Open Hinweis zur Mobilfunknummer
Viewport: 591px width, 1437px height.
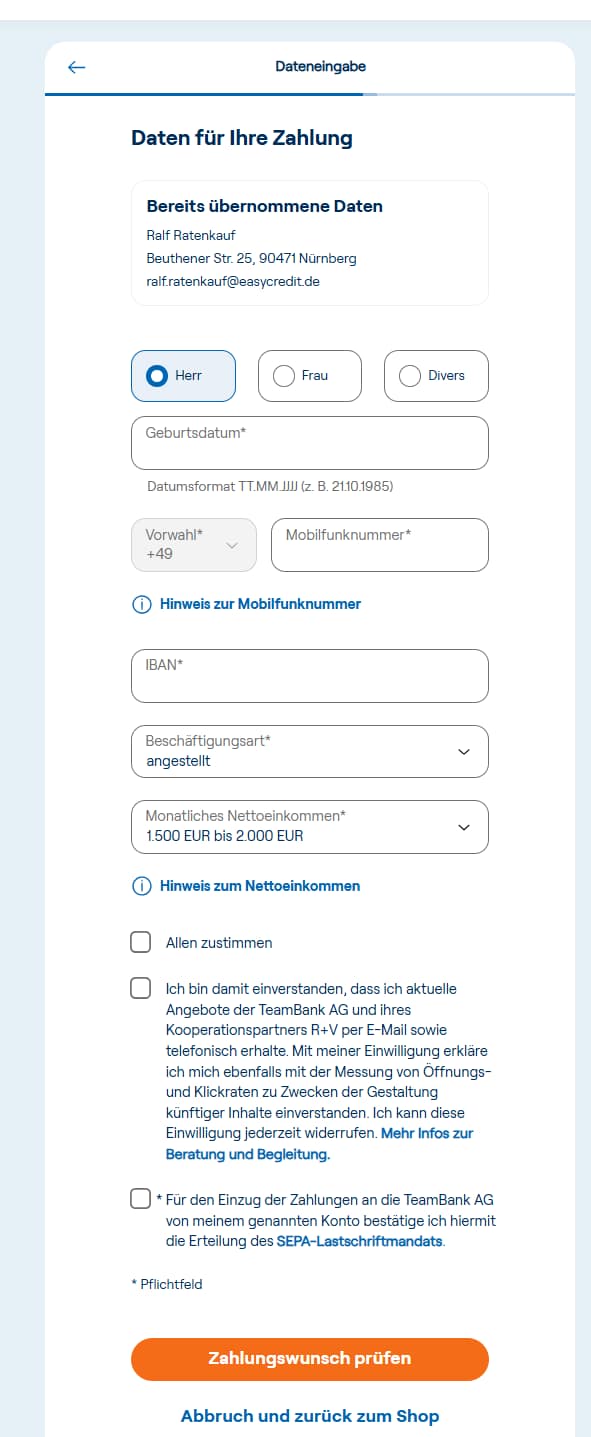(260, 603)
